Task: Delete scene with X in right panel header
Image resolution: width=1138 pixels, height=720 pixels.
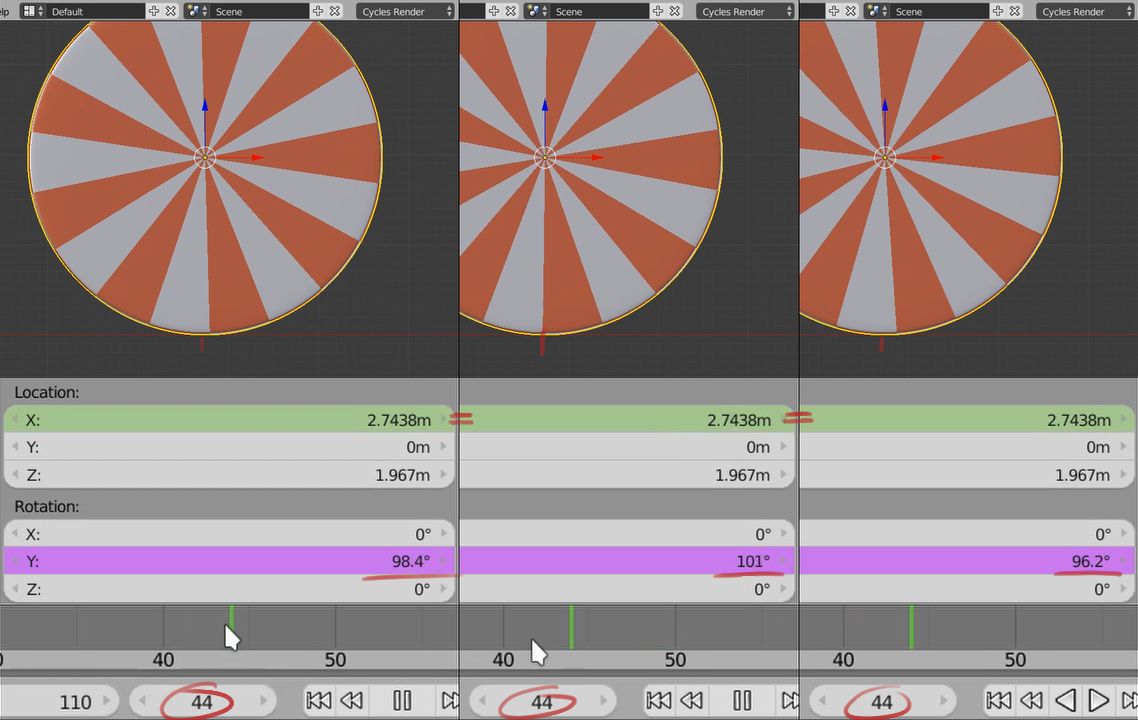Action: pos(1015,11)
